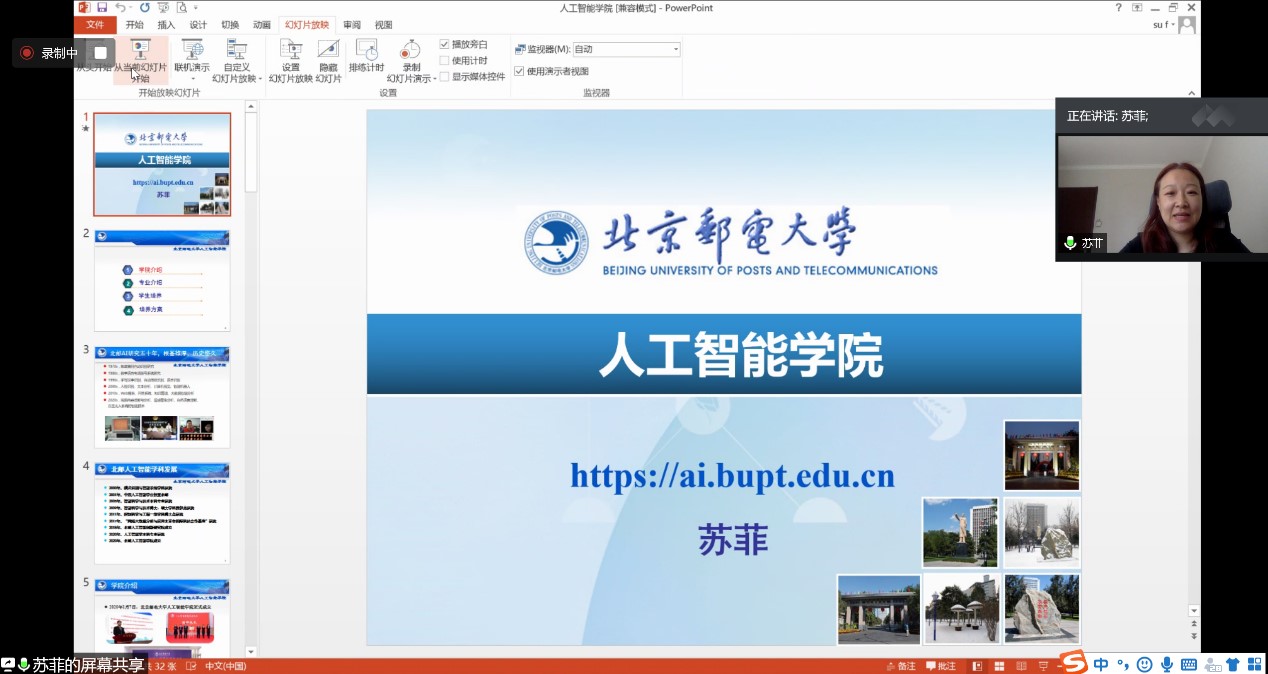The width and height of the screenshot is (1268, 674).
Task: Click the 苏菲 webcam video tile
Action: 1161,194
